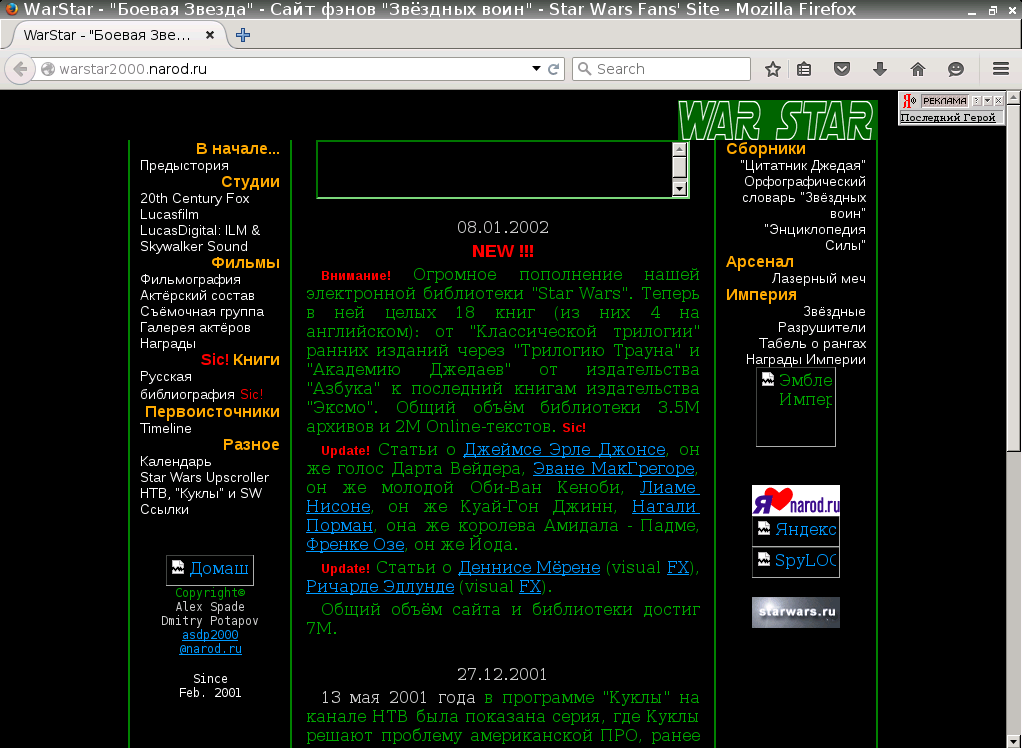Open the Star Wars Upscroller link
This screenshot has width=1022, height=748.
point(205,478)
